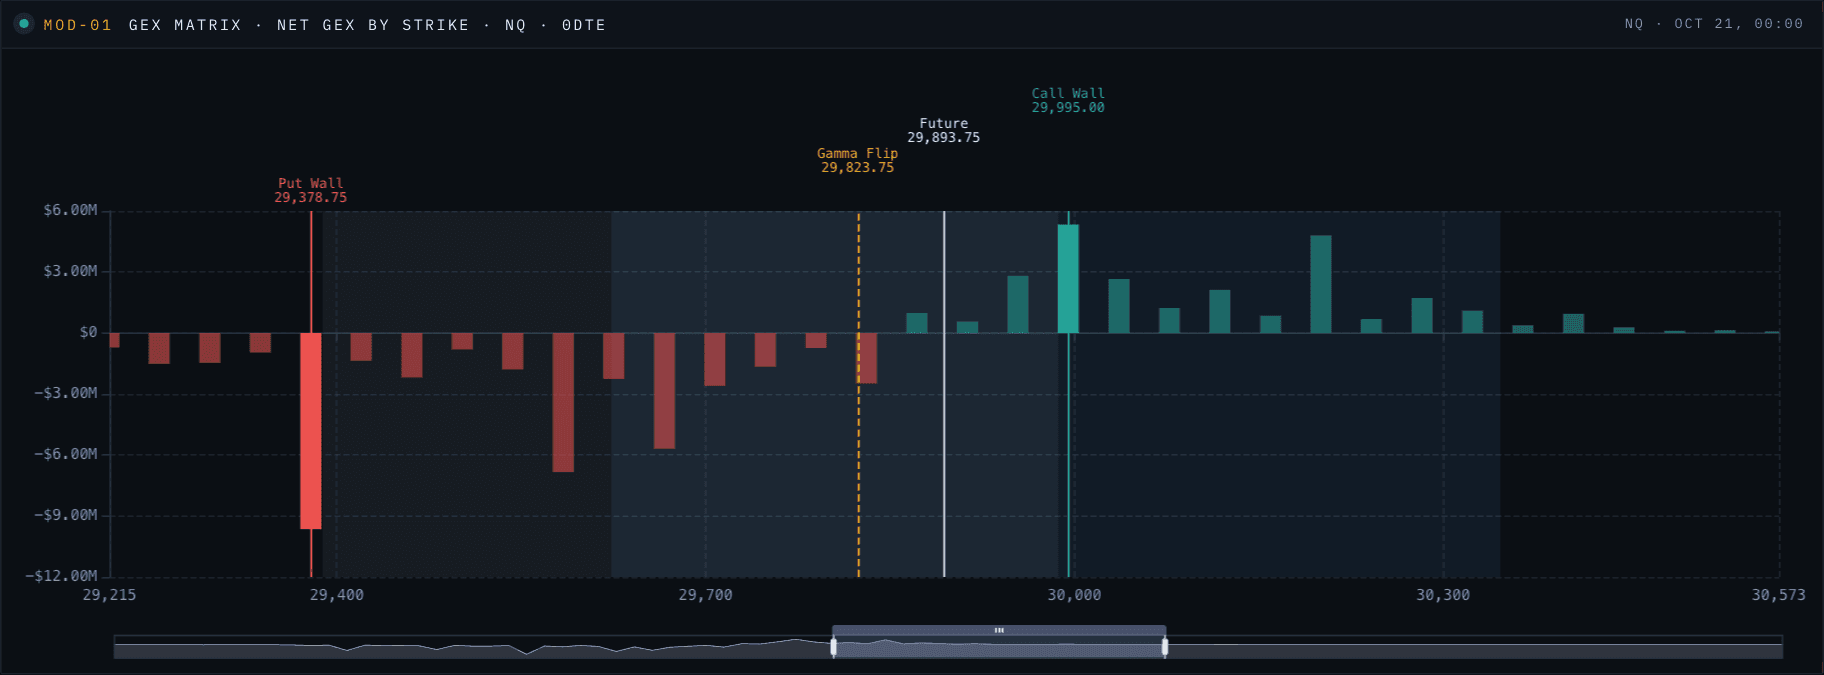
Task: Select the red bar under the Gamma Flip line
Action: (x=867, y=358)
